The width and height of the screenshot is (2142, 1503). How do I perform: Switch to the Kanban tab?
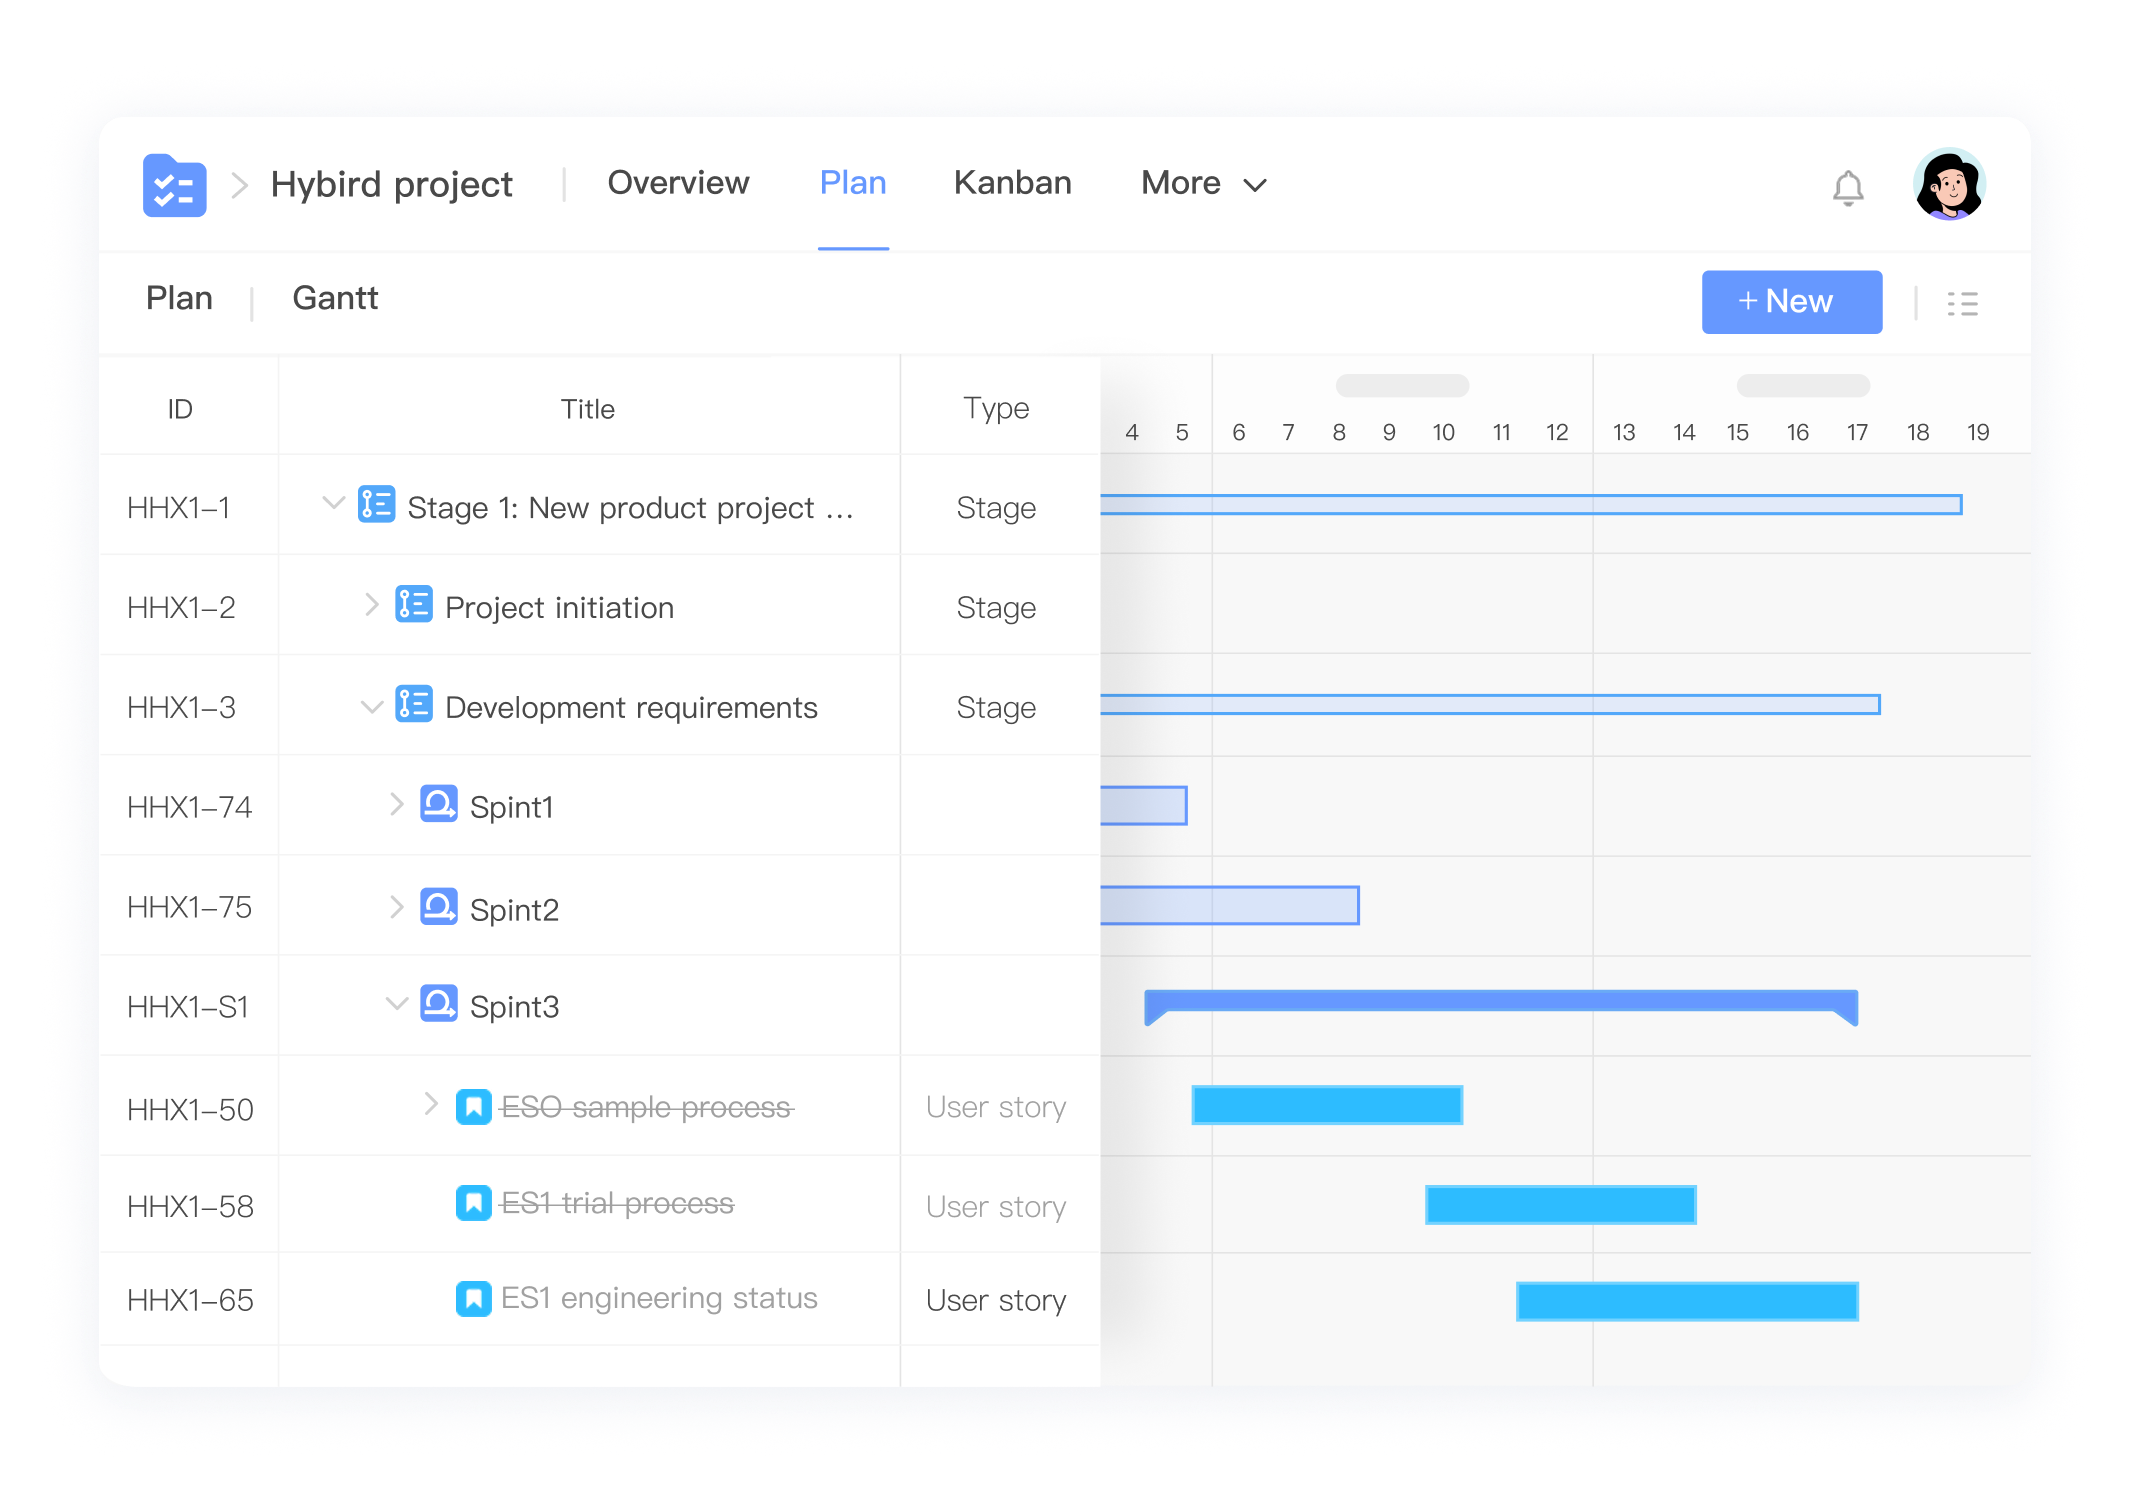point(1012,183)
